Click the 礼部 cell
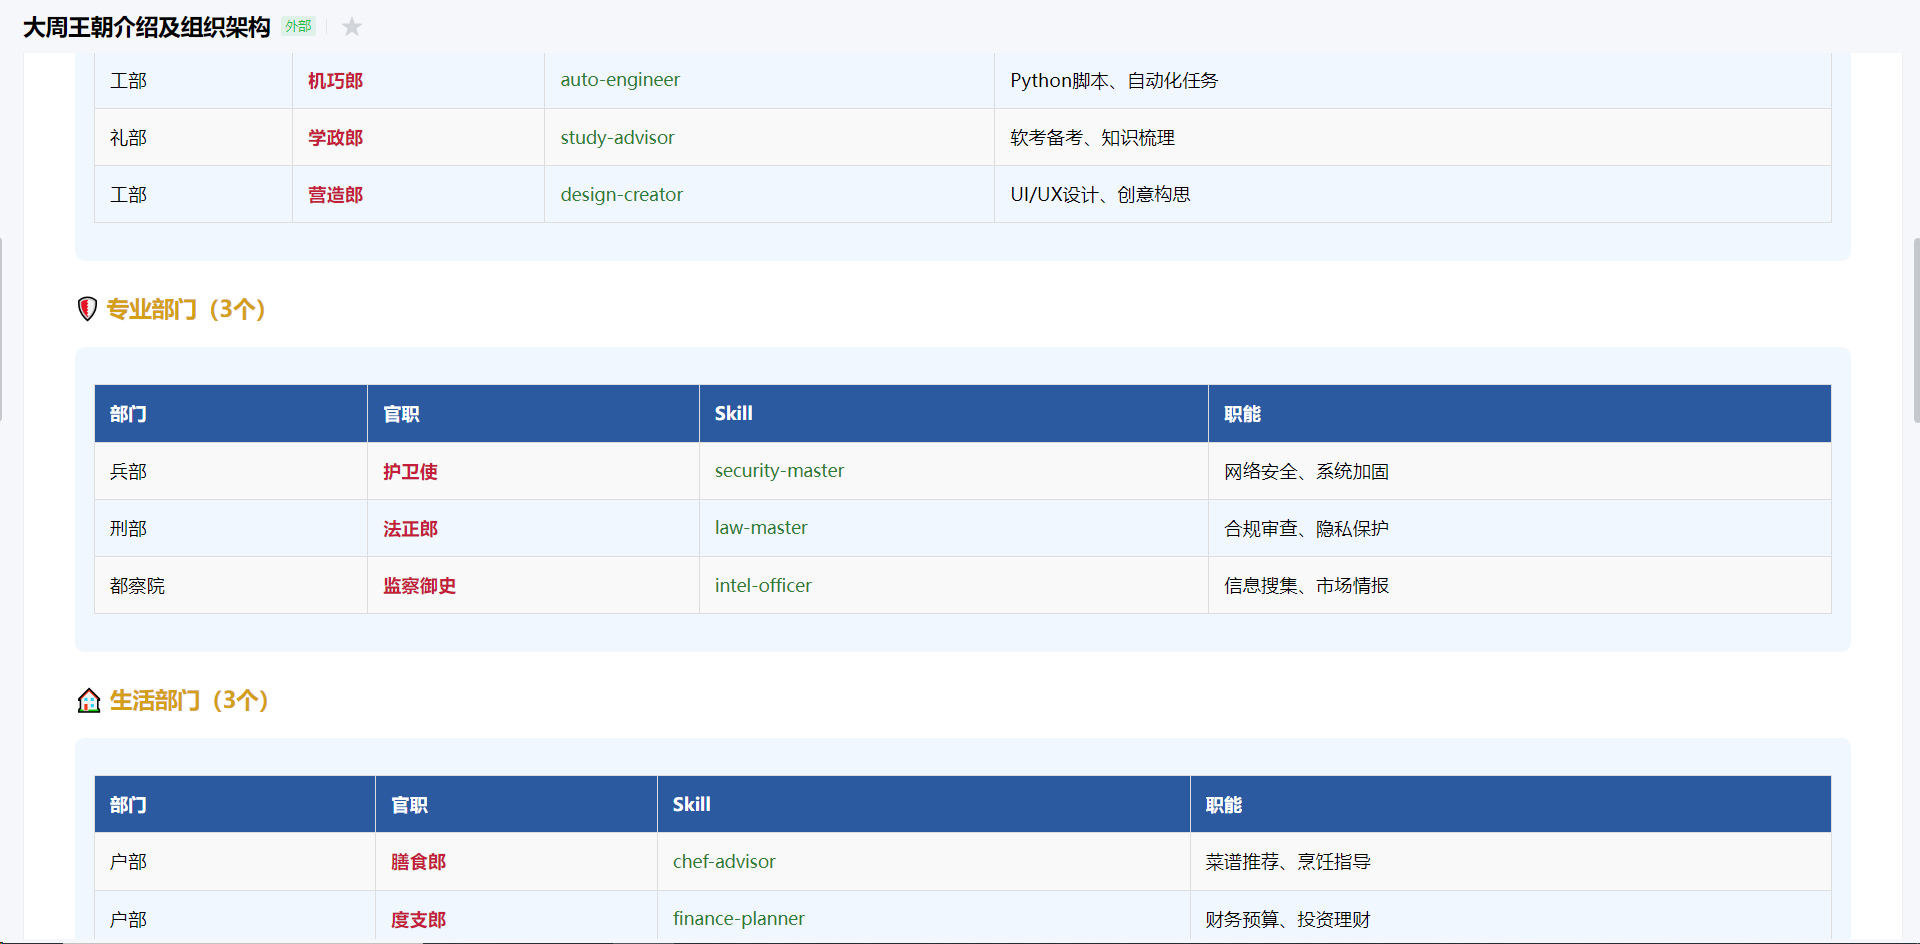The width and height of the screenshot is (1920, 944). click(193, 137)
